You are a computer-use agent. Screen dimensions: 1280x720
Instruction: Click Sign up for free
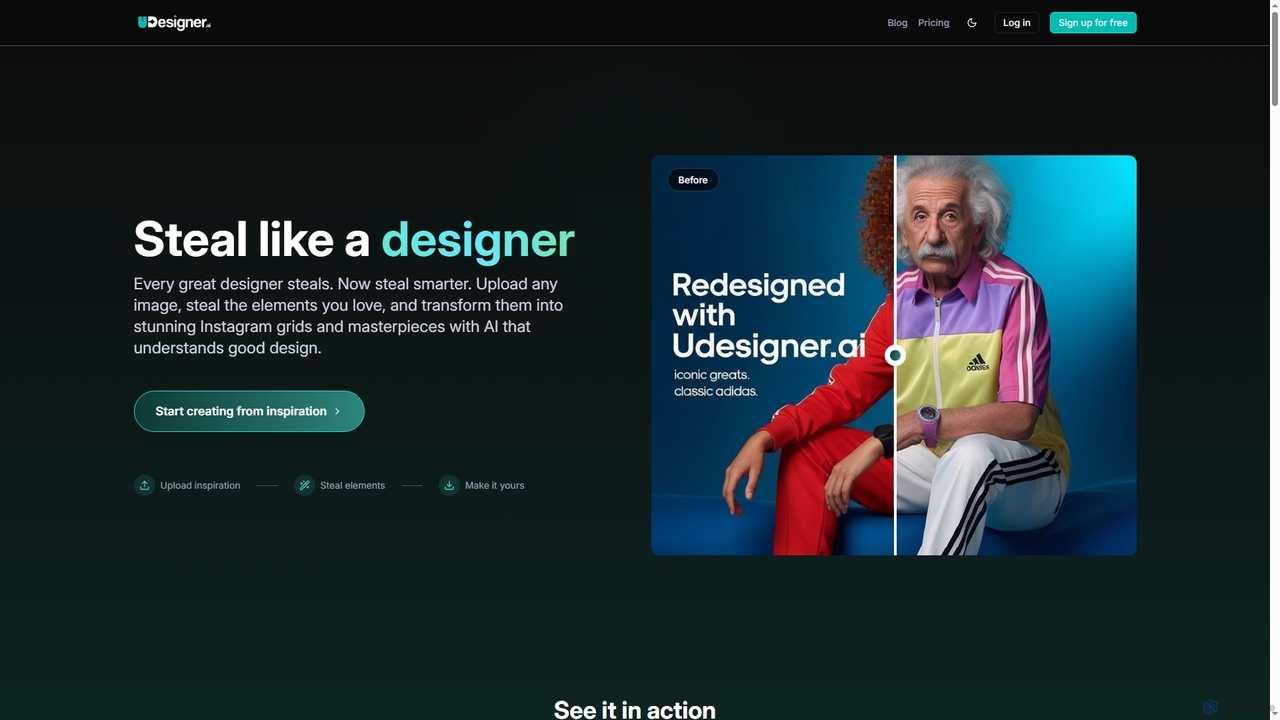pyautogui.click(x=1093, y=23)
